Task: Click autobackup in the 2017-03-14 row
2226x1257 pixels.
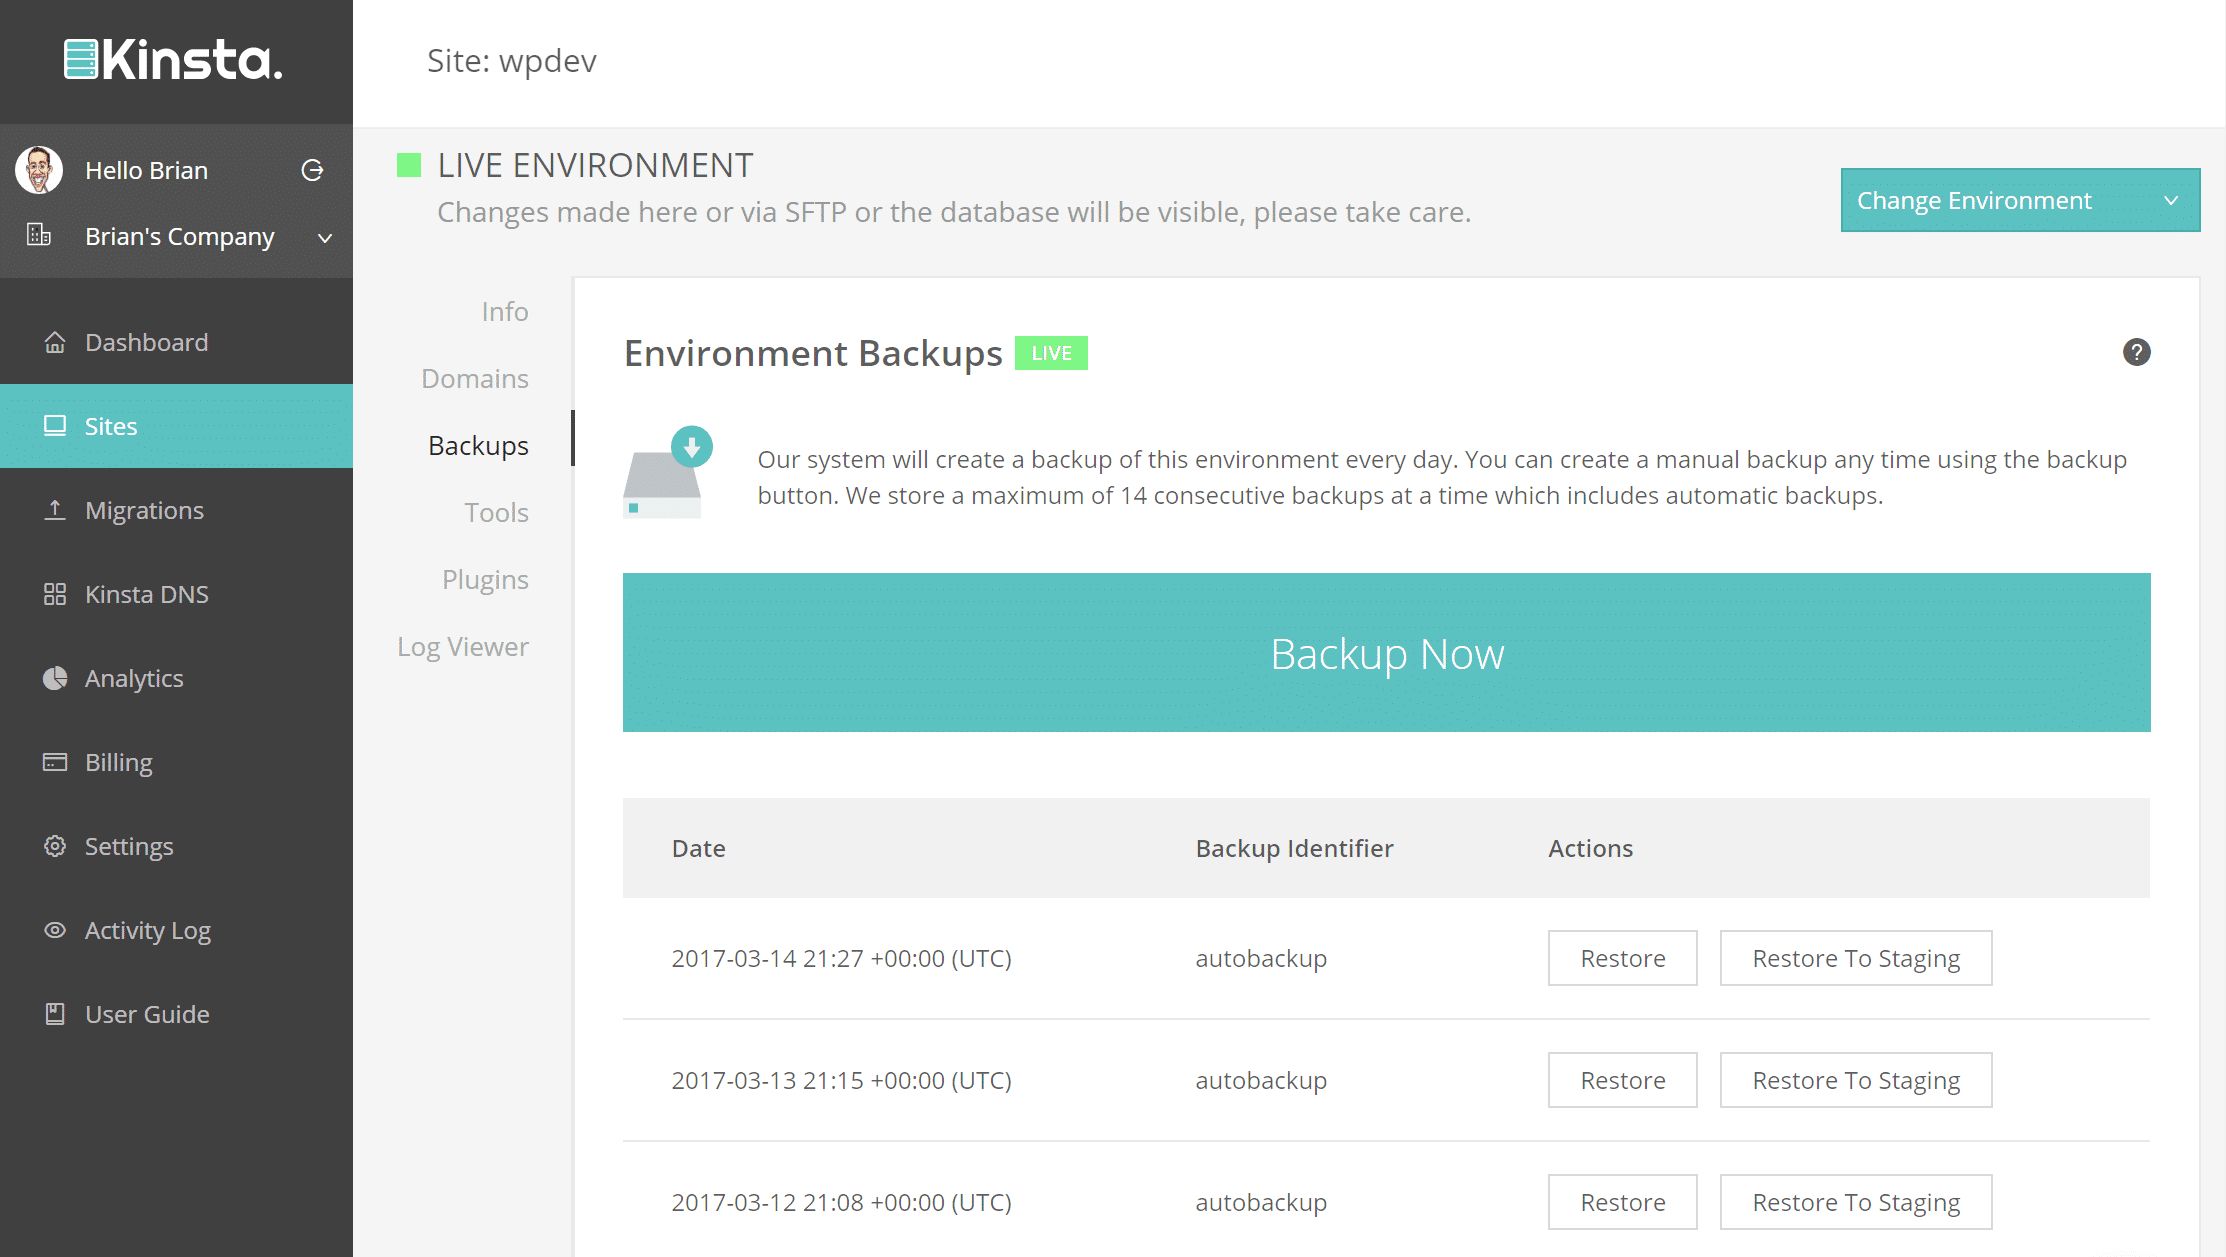Action: tap(1261, 958)
